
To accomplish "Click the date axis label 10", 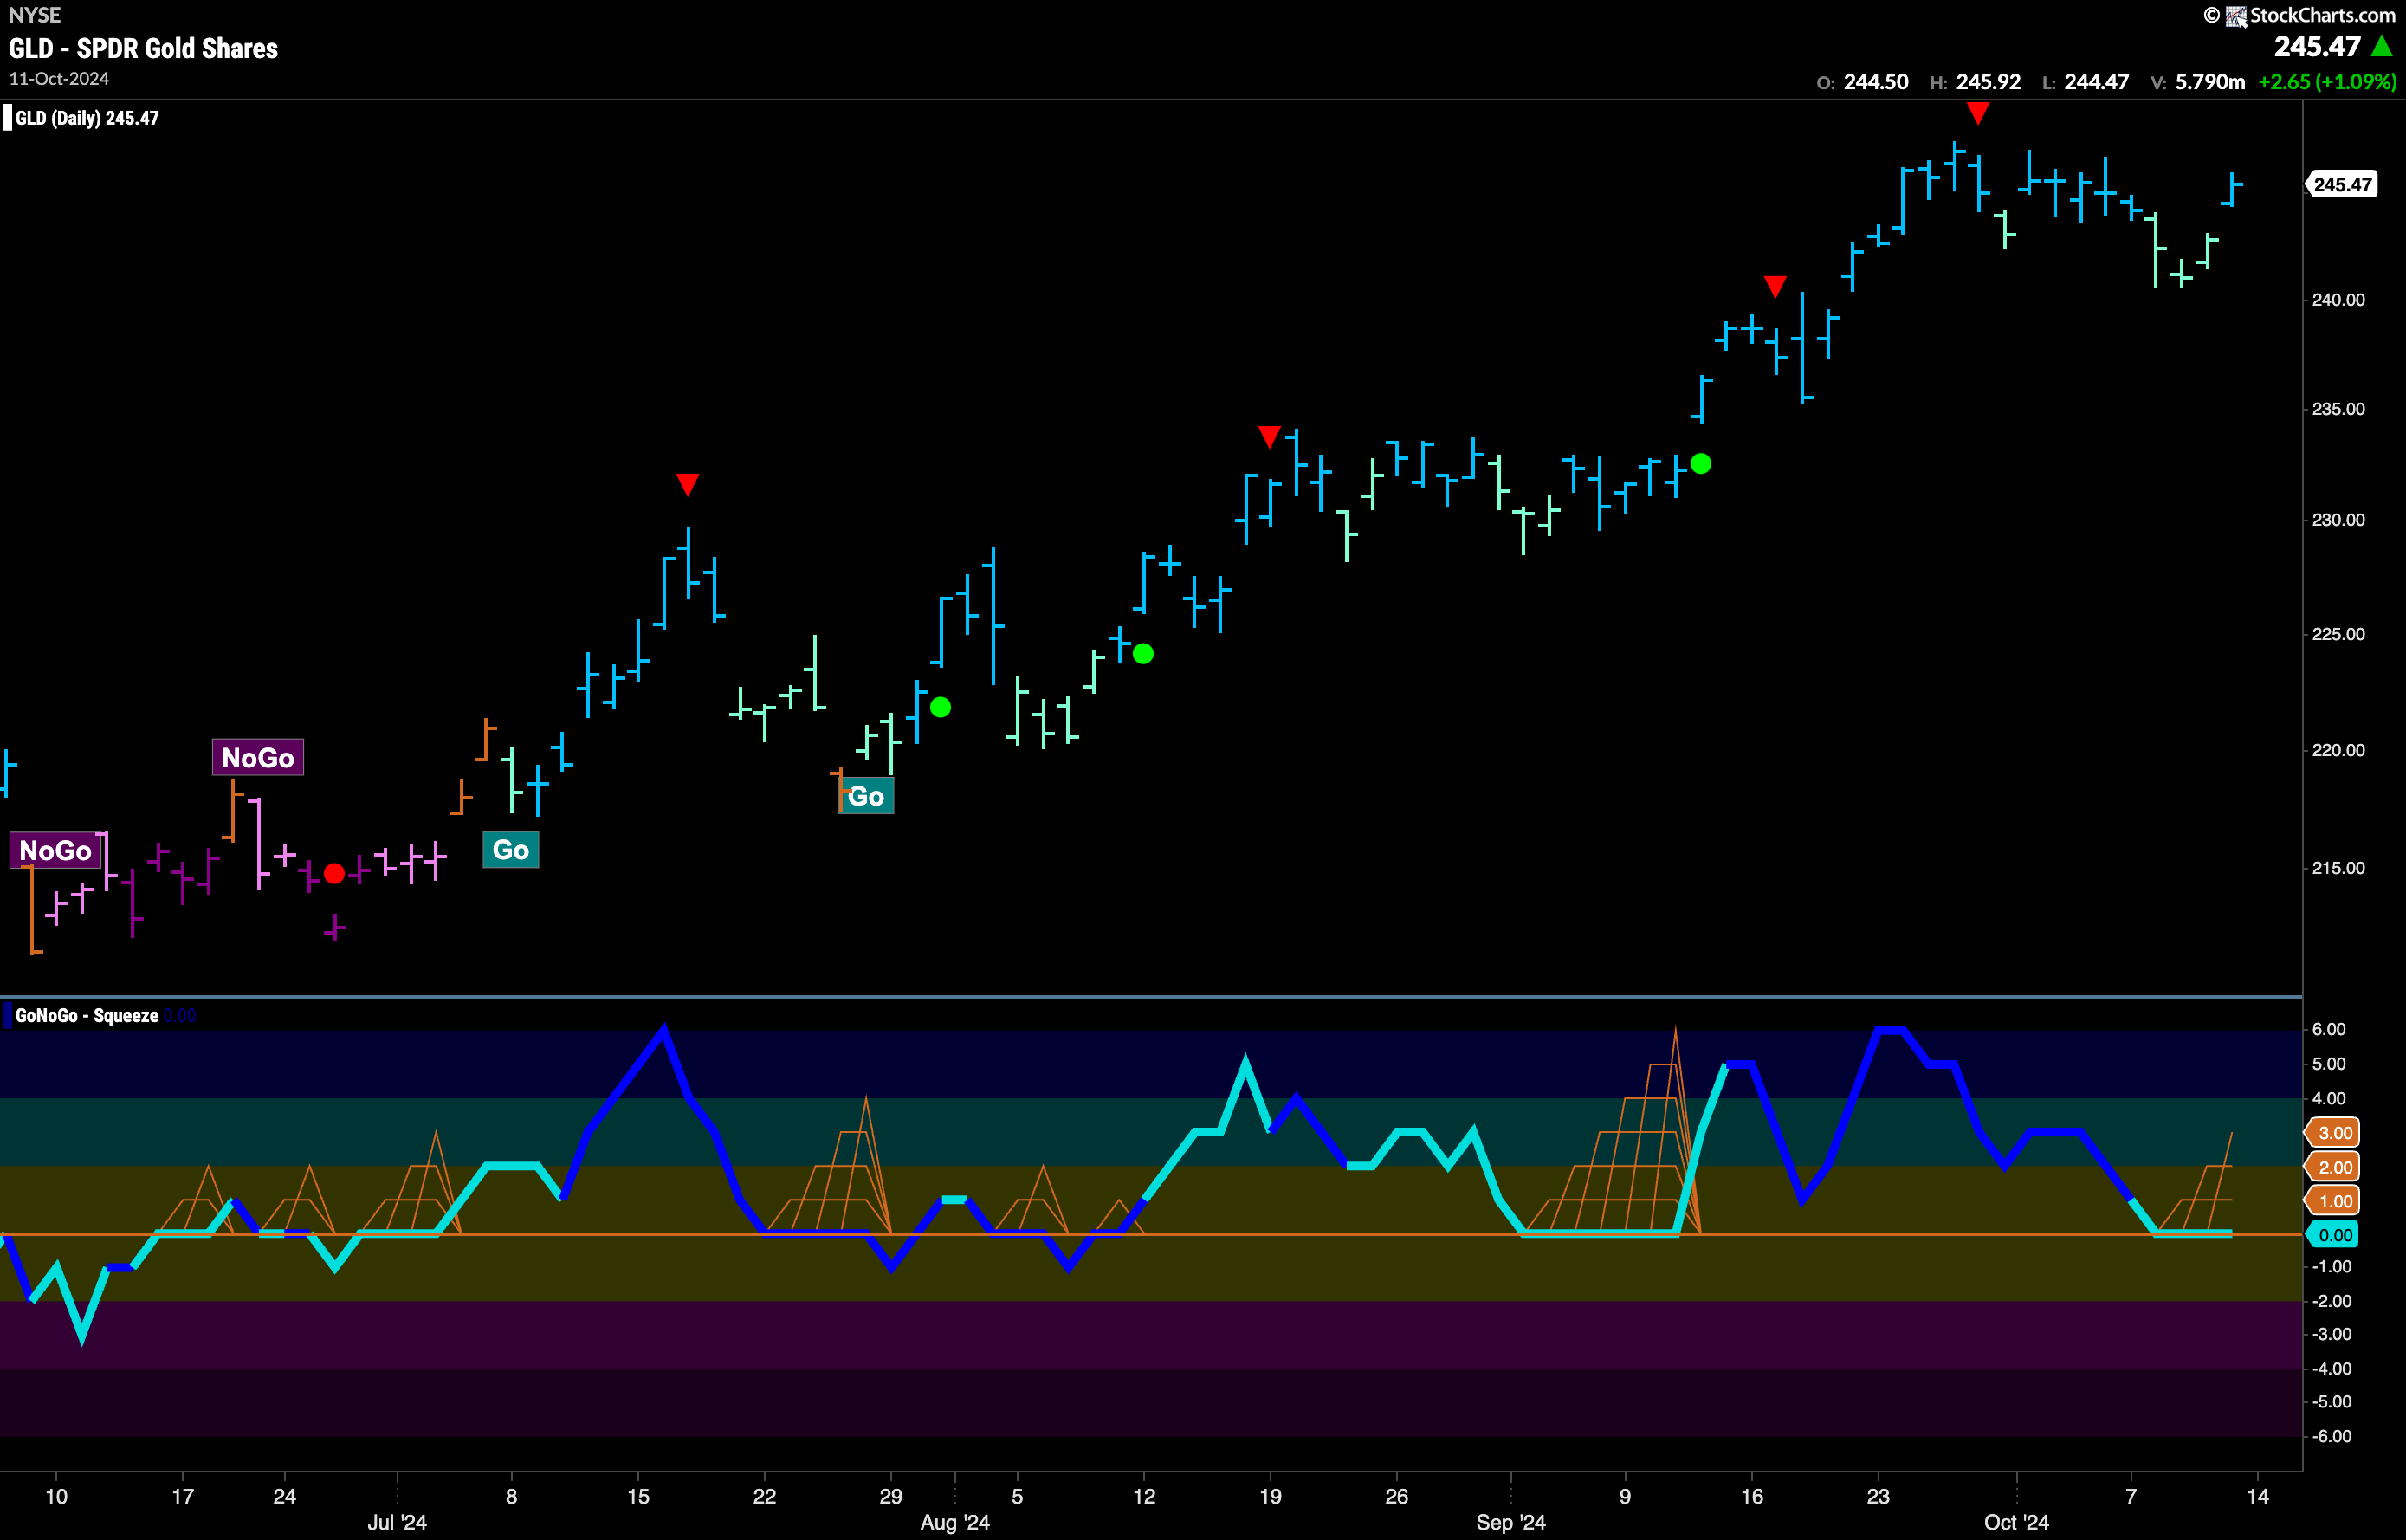I will coord(56,1496).
